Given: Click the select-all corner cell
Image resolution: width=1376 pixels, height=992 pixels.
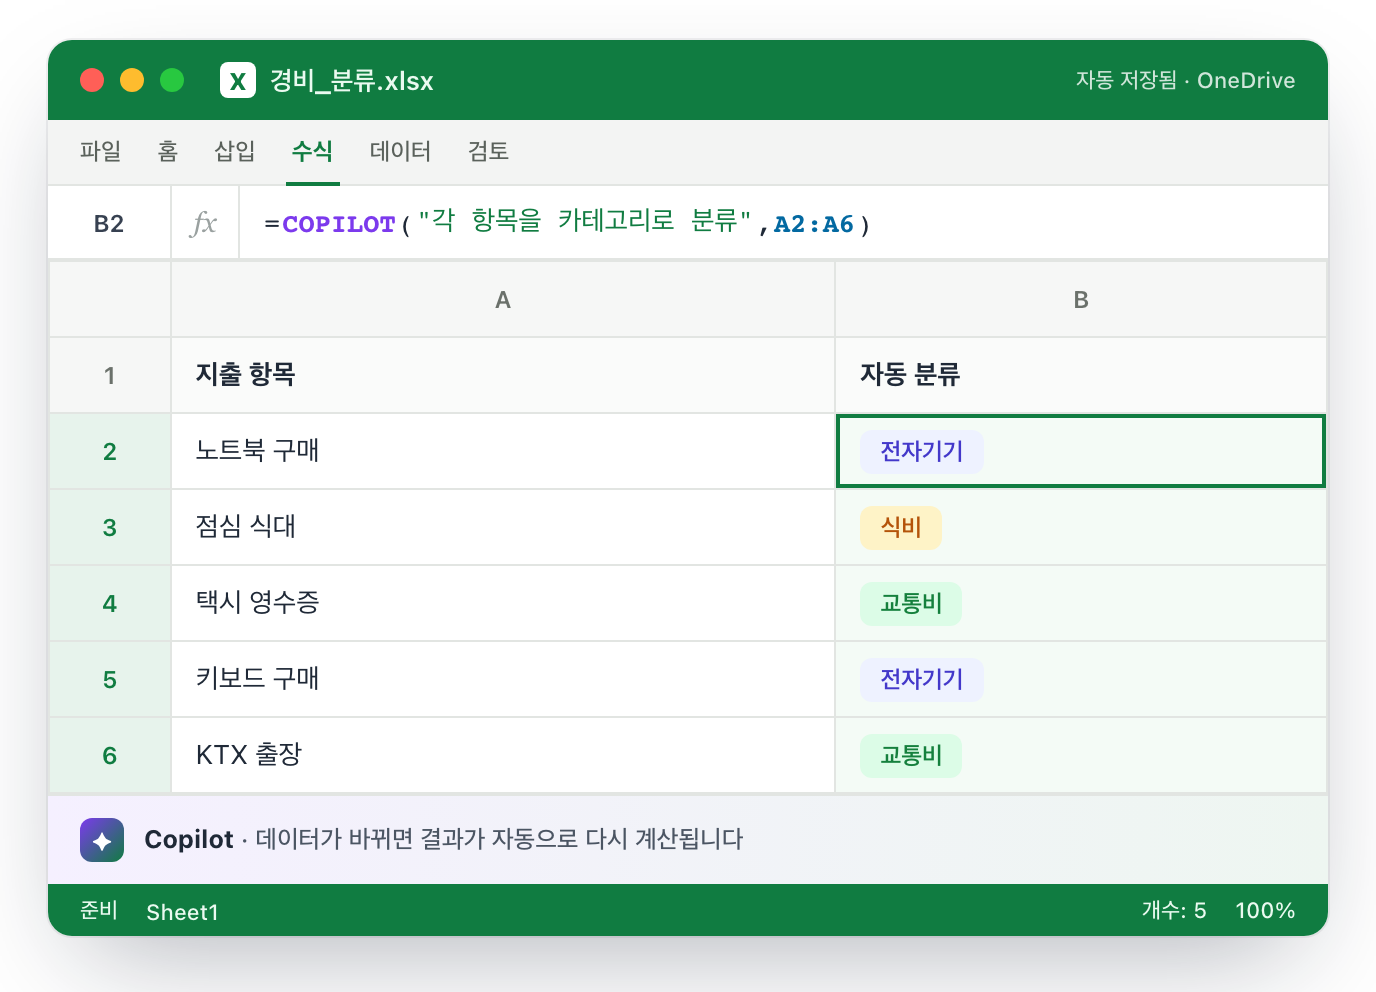Looking at the screenshot, I should click(110, 299).
